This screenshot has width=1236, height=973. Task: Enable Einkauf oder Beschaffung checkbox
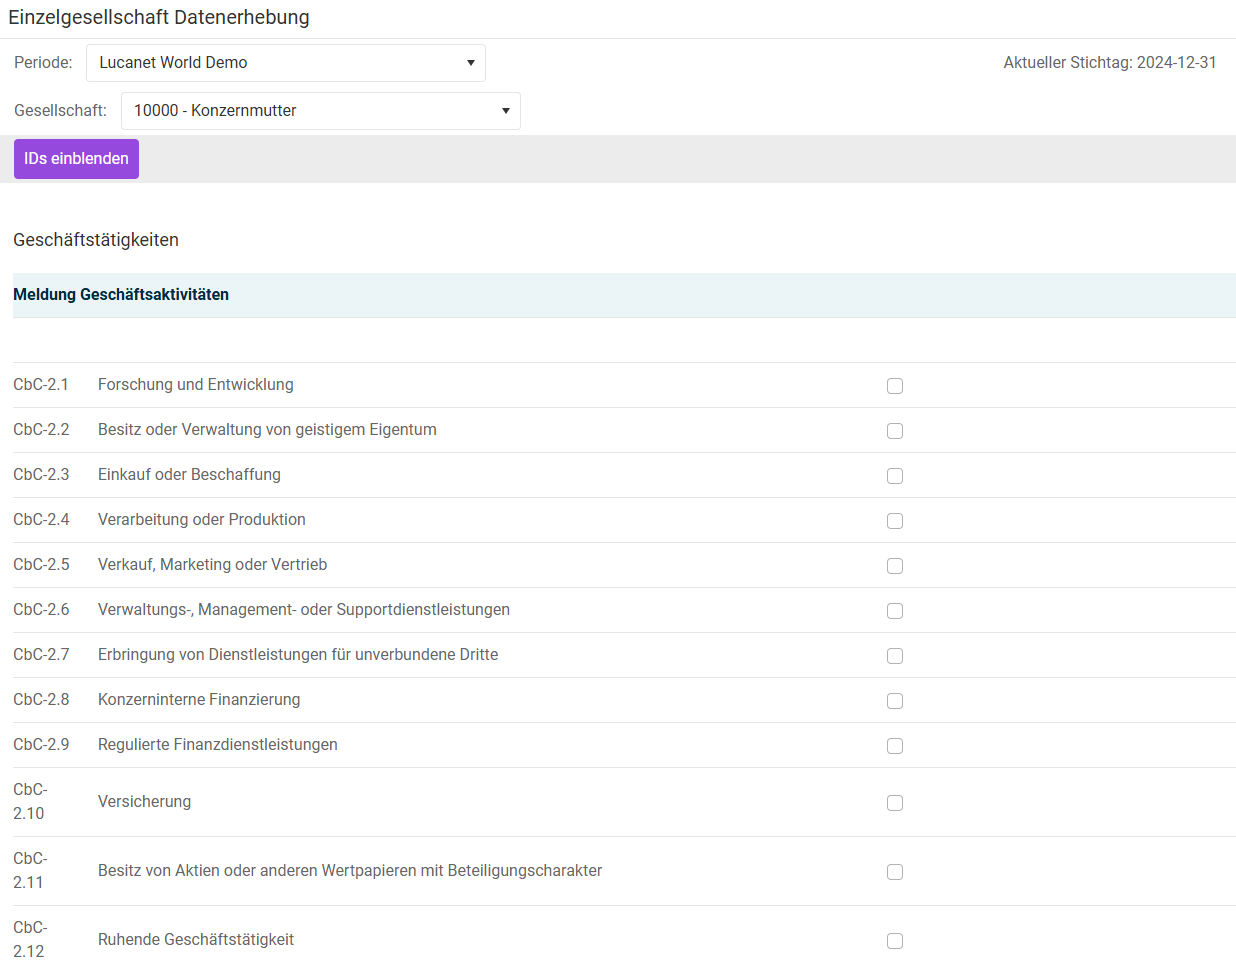895,476
